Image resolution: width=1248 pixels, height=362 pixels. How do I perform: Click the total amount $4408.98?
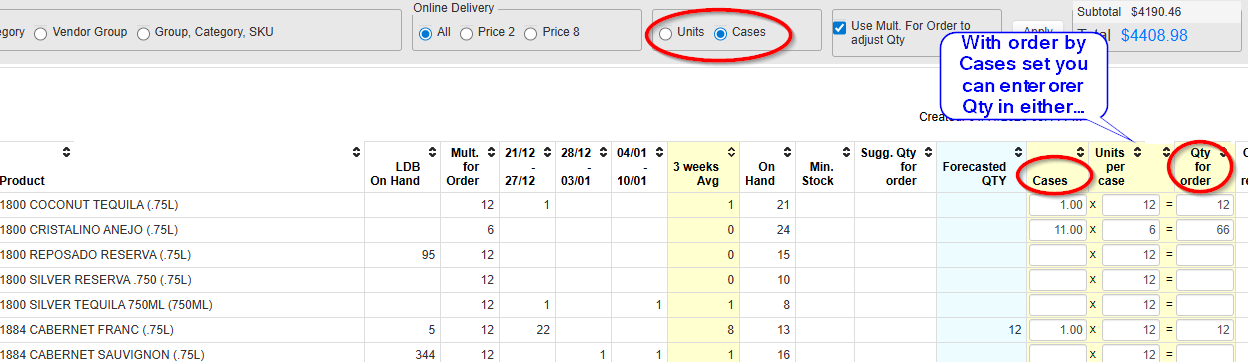[1154, 35]
